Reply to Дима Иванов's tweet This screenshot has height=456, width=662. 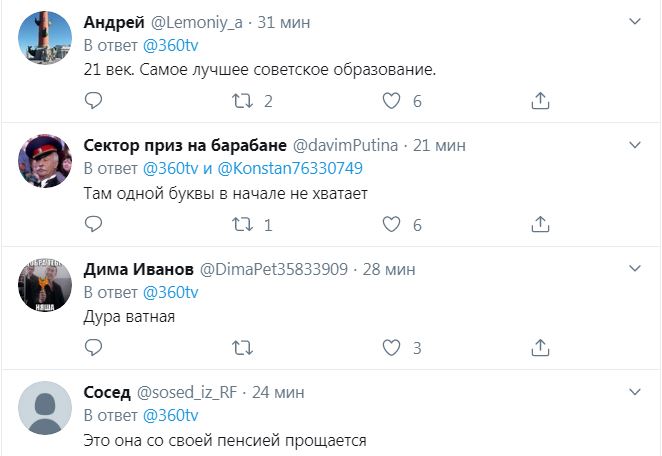(93, 348)
